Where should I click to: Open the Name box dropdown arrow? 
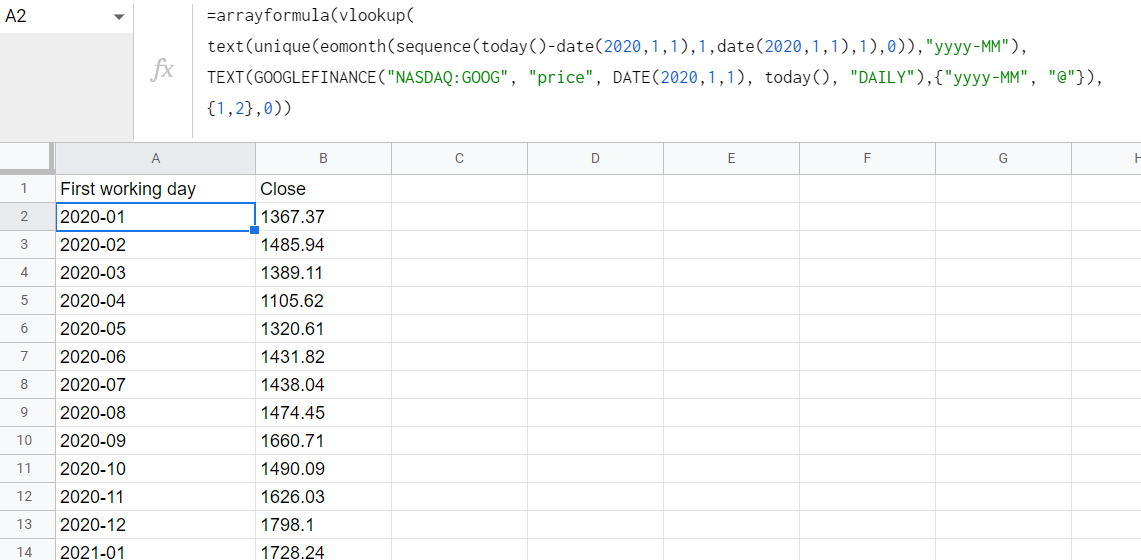(x=119, y=17)
